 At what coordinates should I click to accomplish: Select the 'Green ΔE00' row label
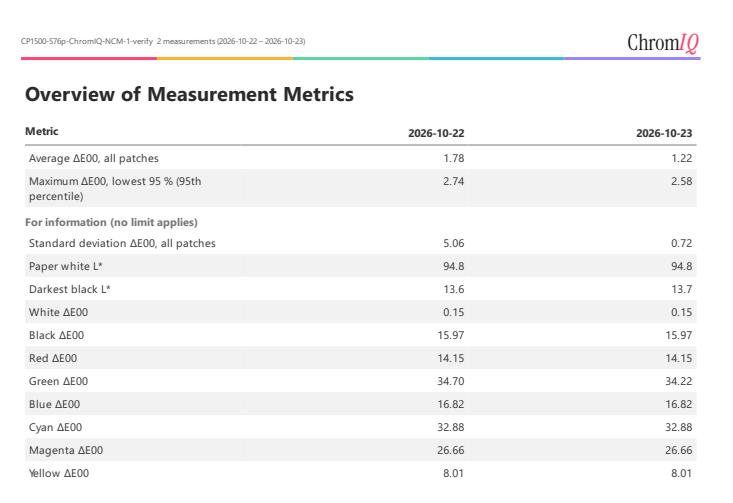point(58,381)
